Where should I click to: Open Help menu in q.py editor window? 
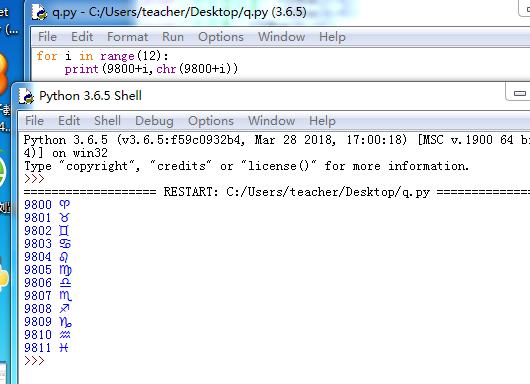pos(332,37)
